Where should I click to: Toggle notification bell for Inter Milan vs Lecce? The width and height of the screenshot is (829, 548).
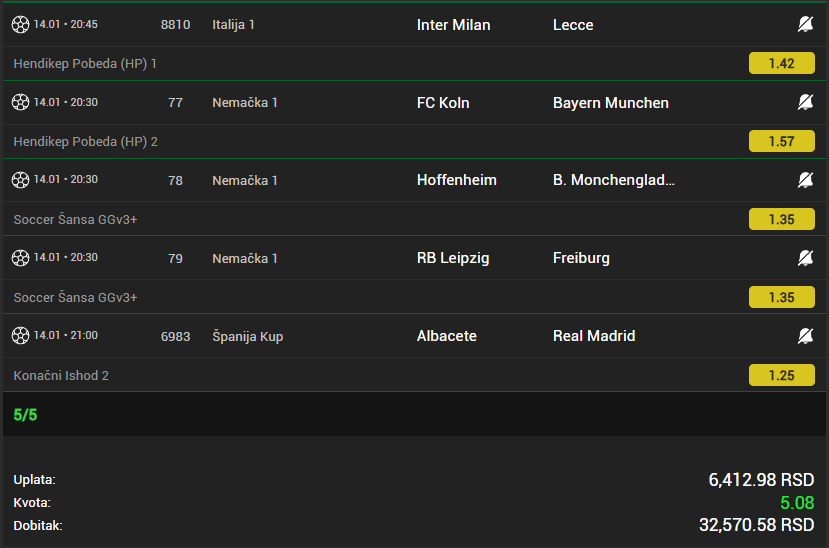805,24
